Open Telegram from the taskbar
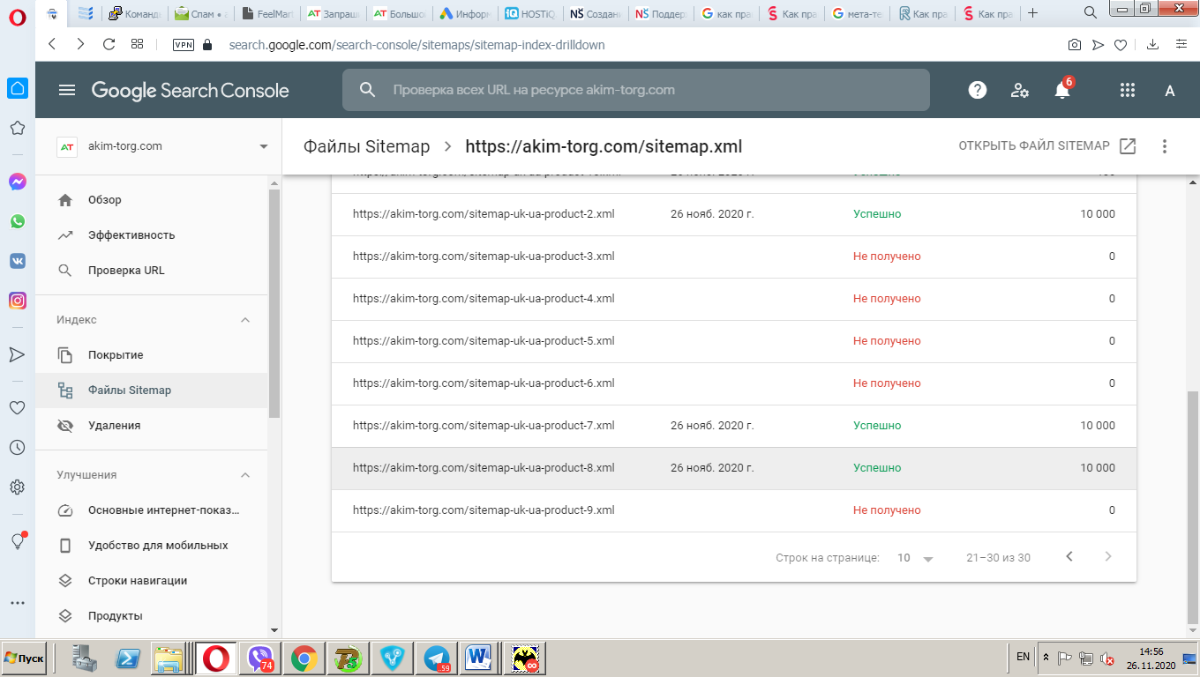1200x677 pixels. point(436,658)
